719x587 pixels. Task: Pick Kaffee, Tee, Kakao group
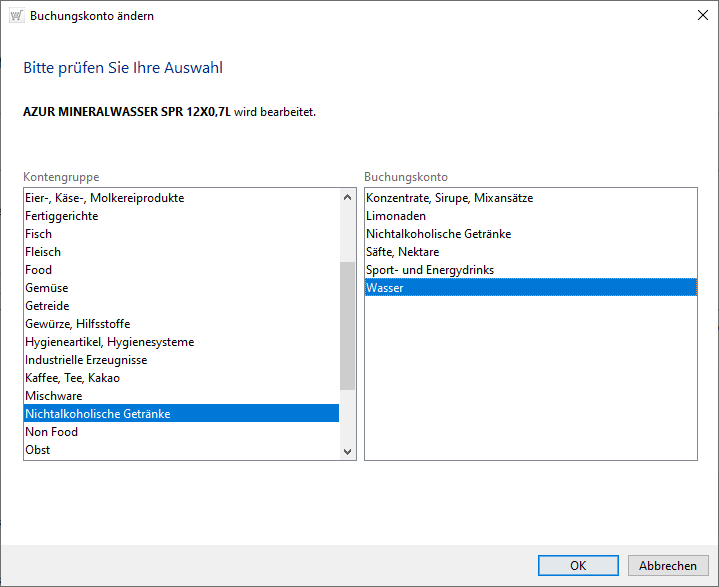click(x=72, y=378)
